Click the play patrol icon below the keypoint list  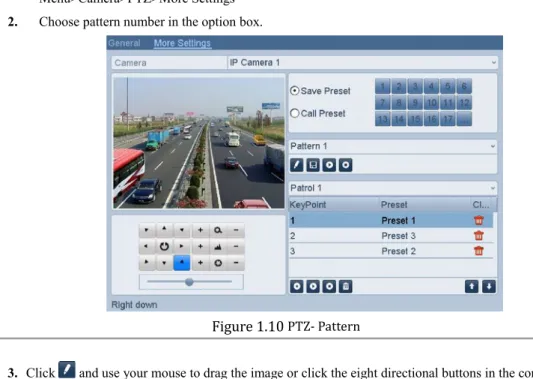click(313, 287)
